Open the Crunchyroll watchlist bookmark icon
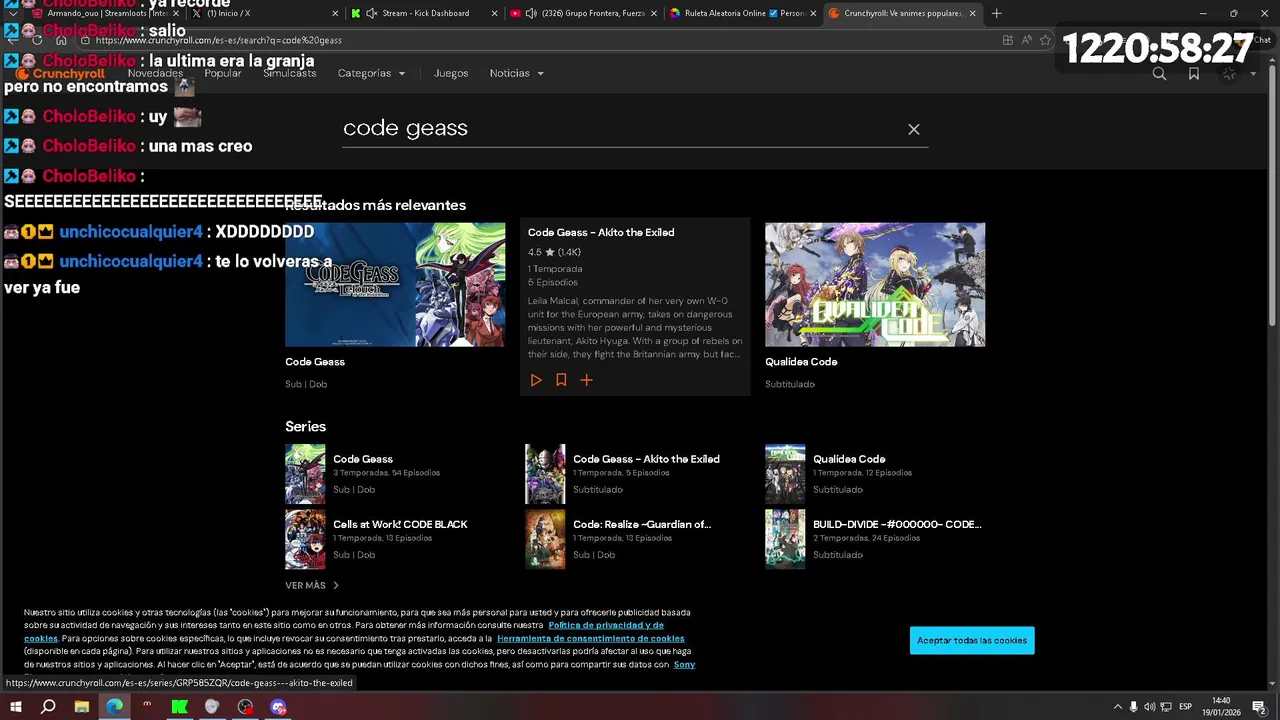1280x720 pixels. coord(1194,73)
